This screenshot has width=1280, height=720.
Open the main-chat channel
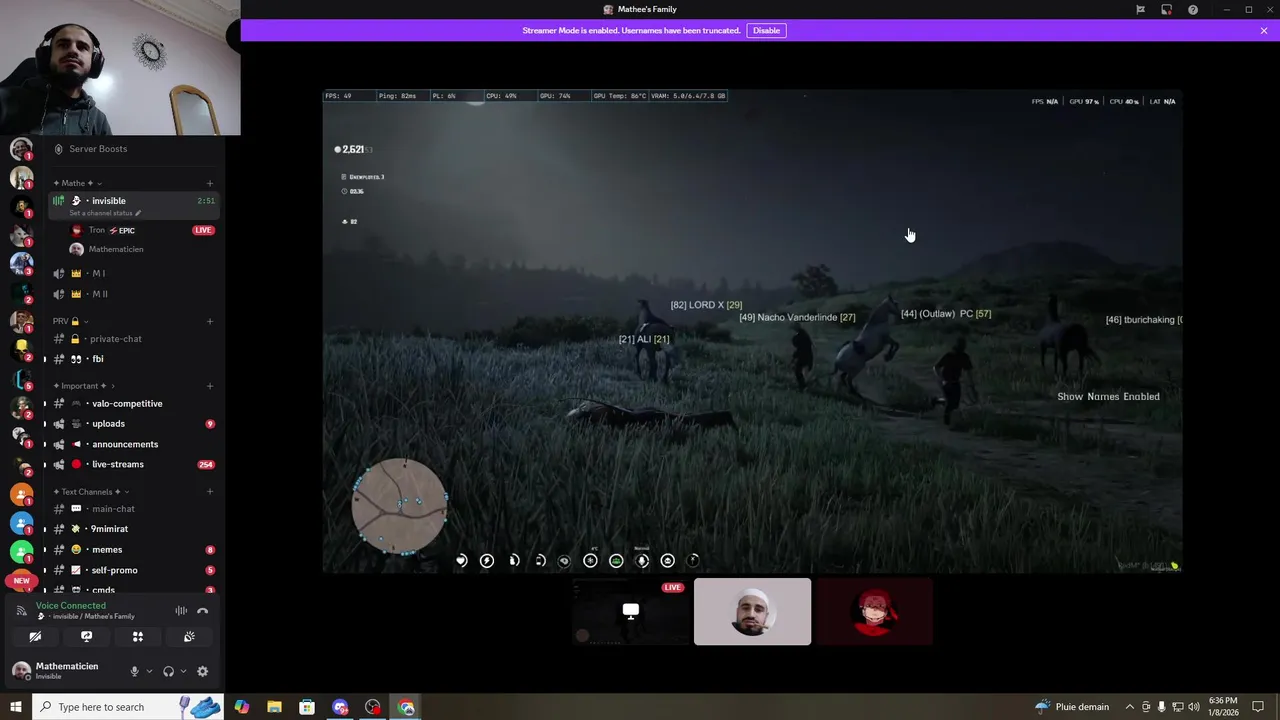point(133,509)
